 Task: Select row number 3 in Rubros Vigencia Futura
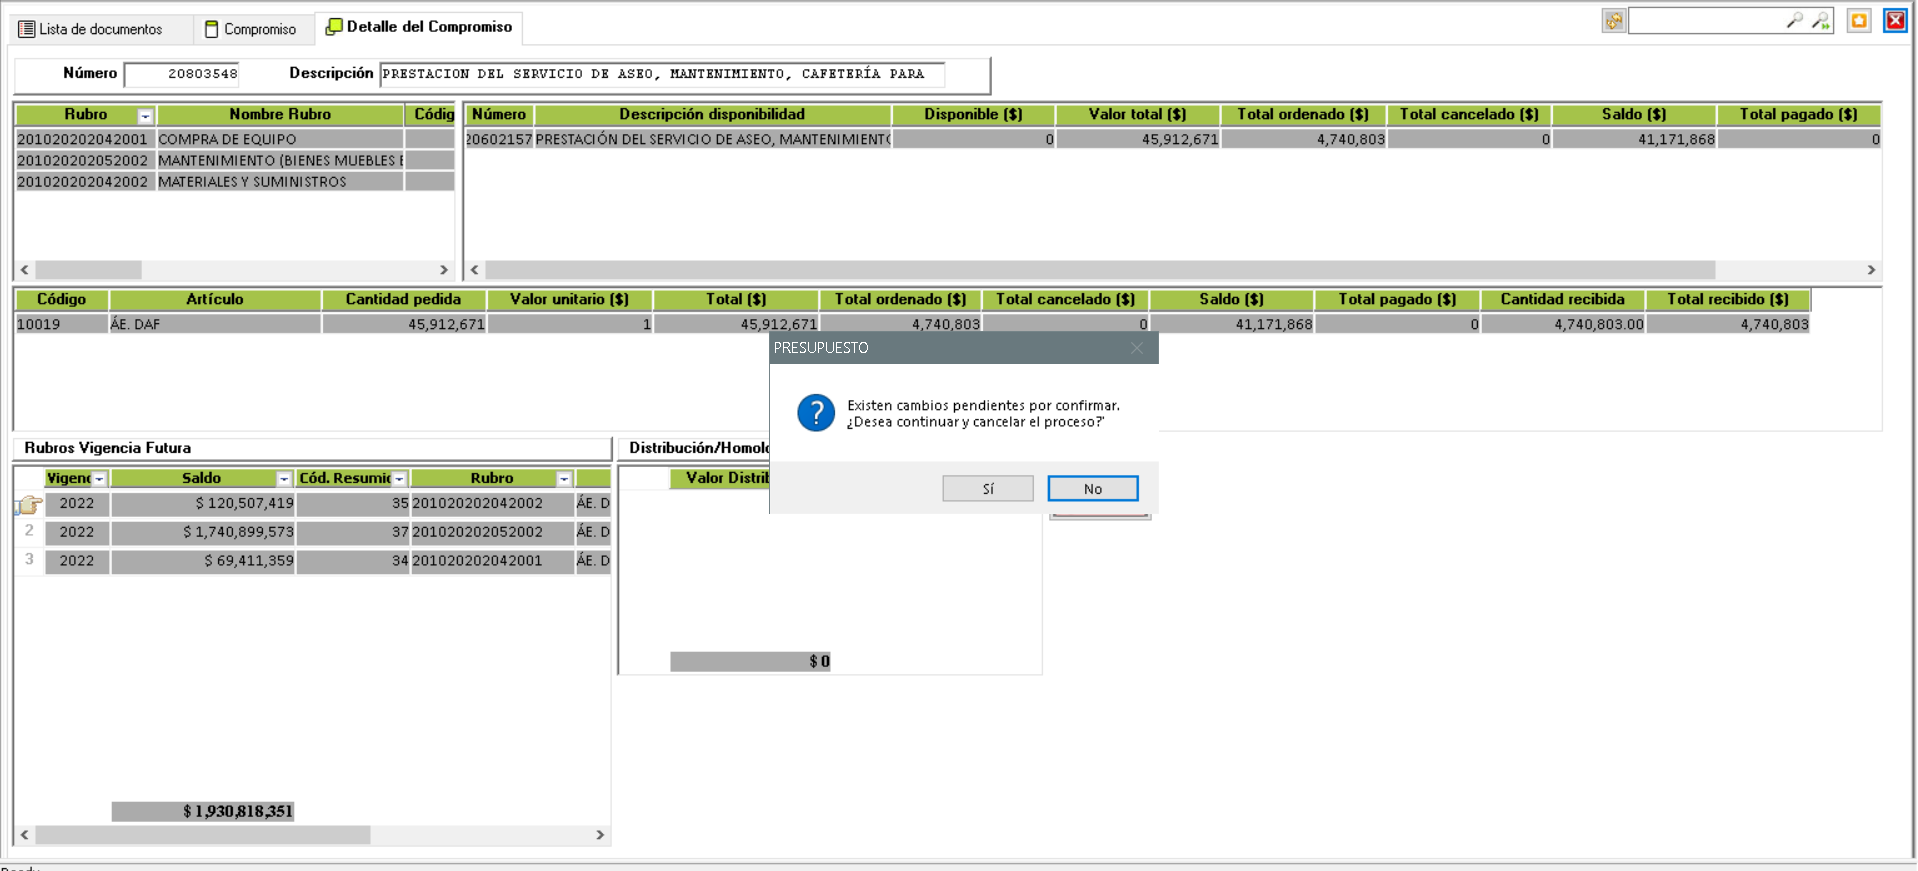click(29, 560)
